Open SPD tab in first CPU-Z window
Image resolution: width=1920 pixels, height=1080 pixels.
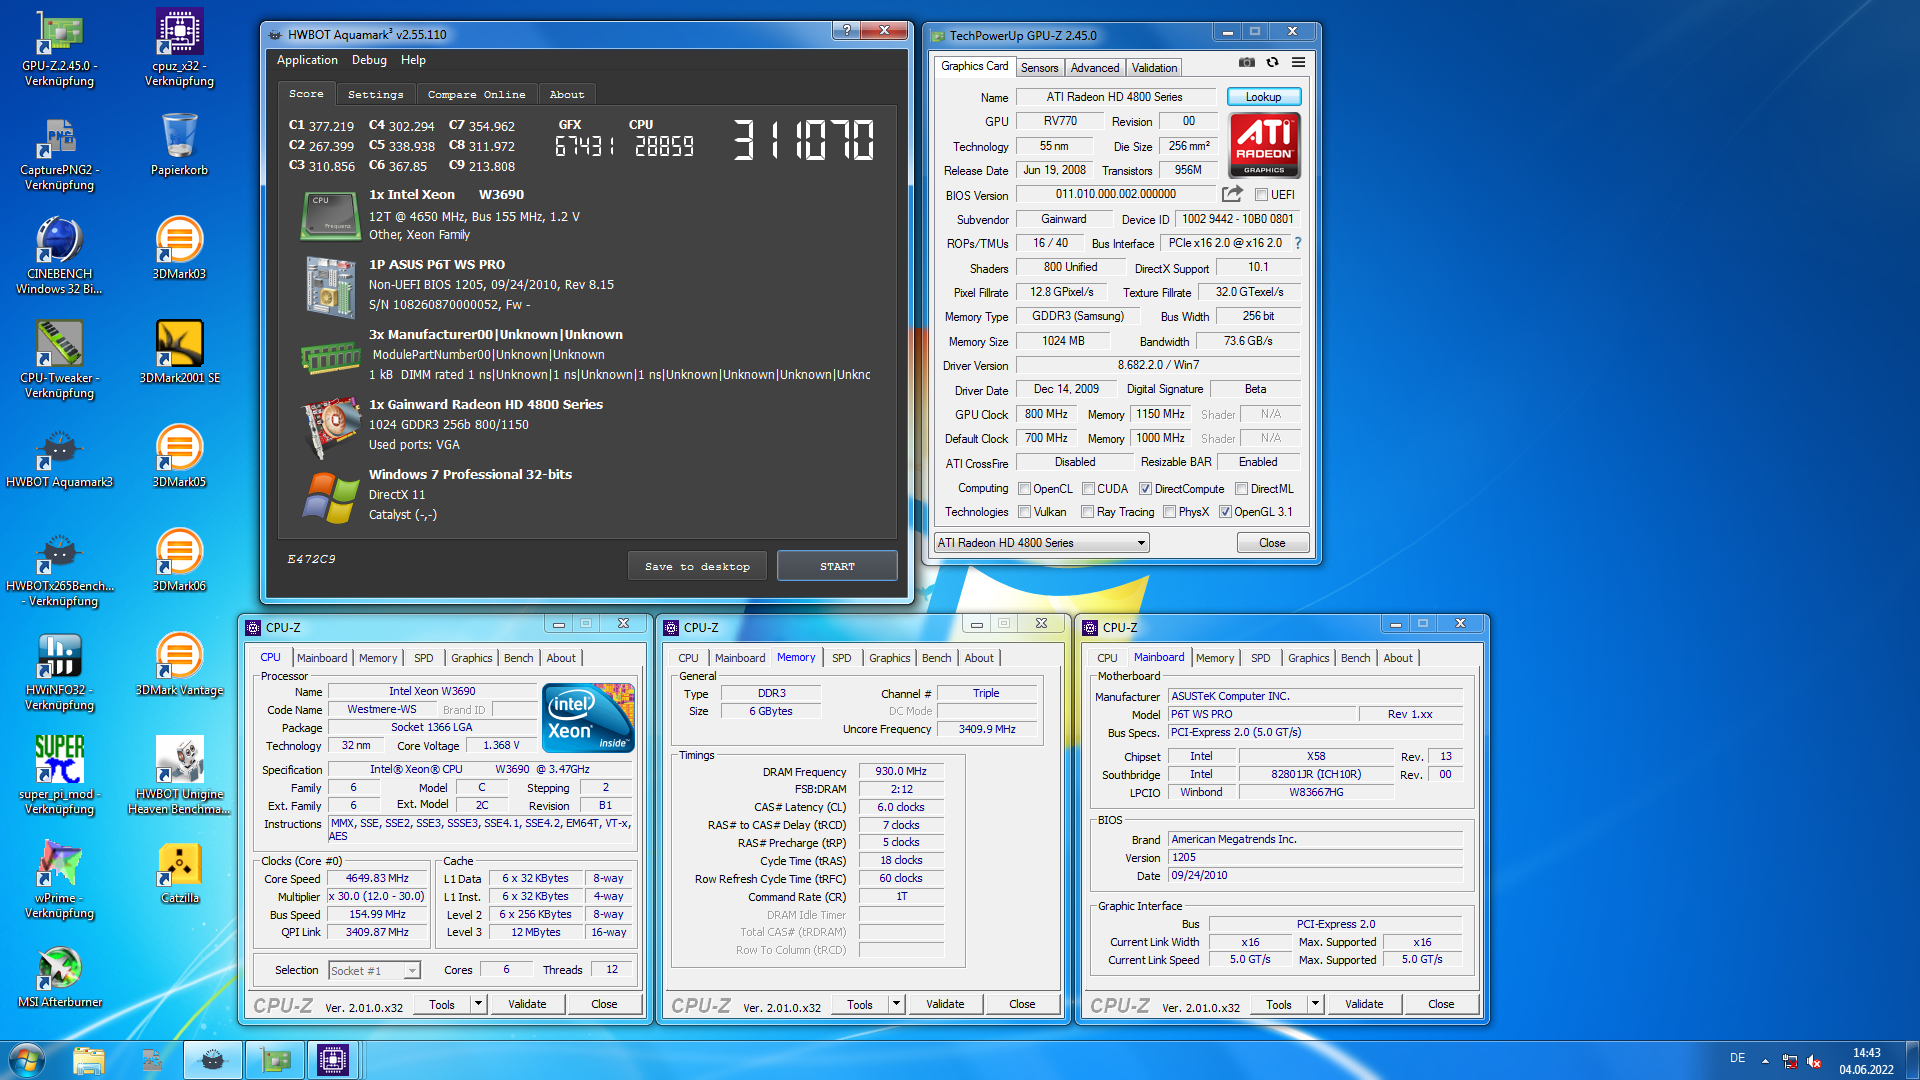pyautogui.click(x=424, y=658)
